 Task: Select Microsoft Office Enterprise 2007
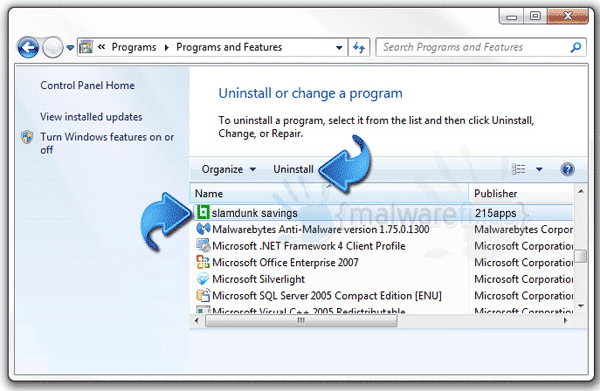[x=285, y=262]
